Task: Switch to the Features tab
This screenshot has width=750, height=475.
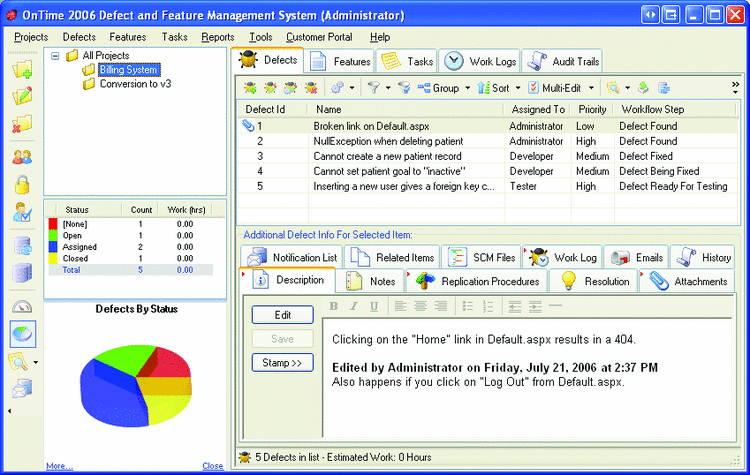Action: tap(340, 61)
